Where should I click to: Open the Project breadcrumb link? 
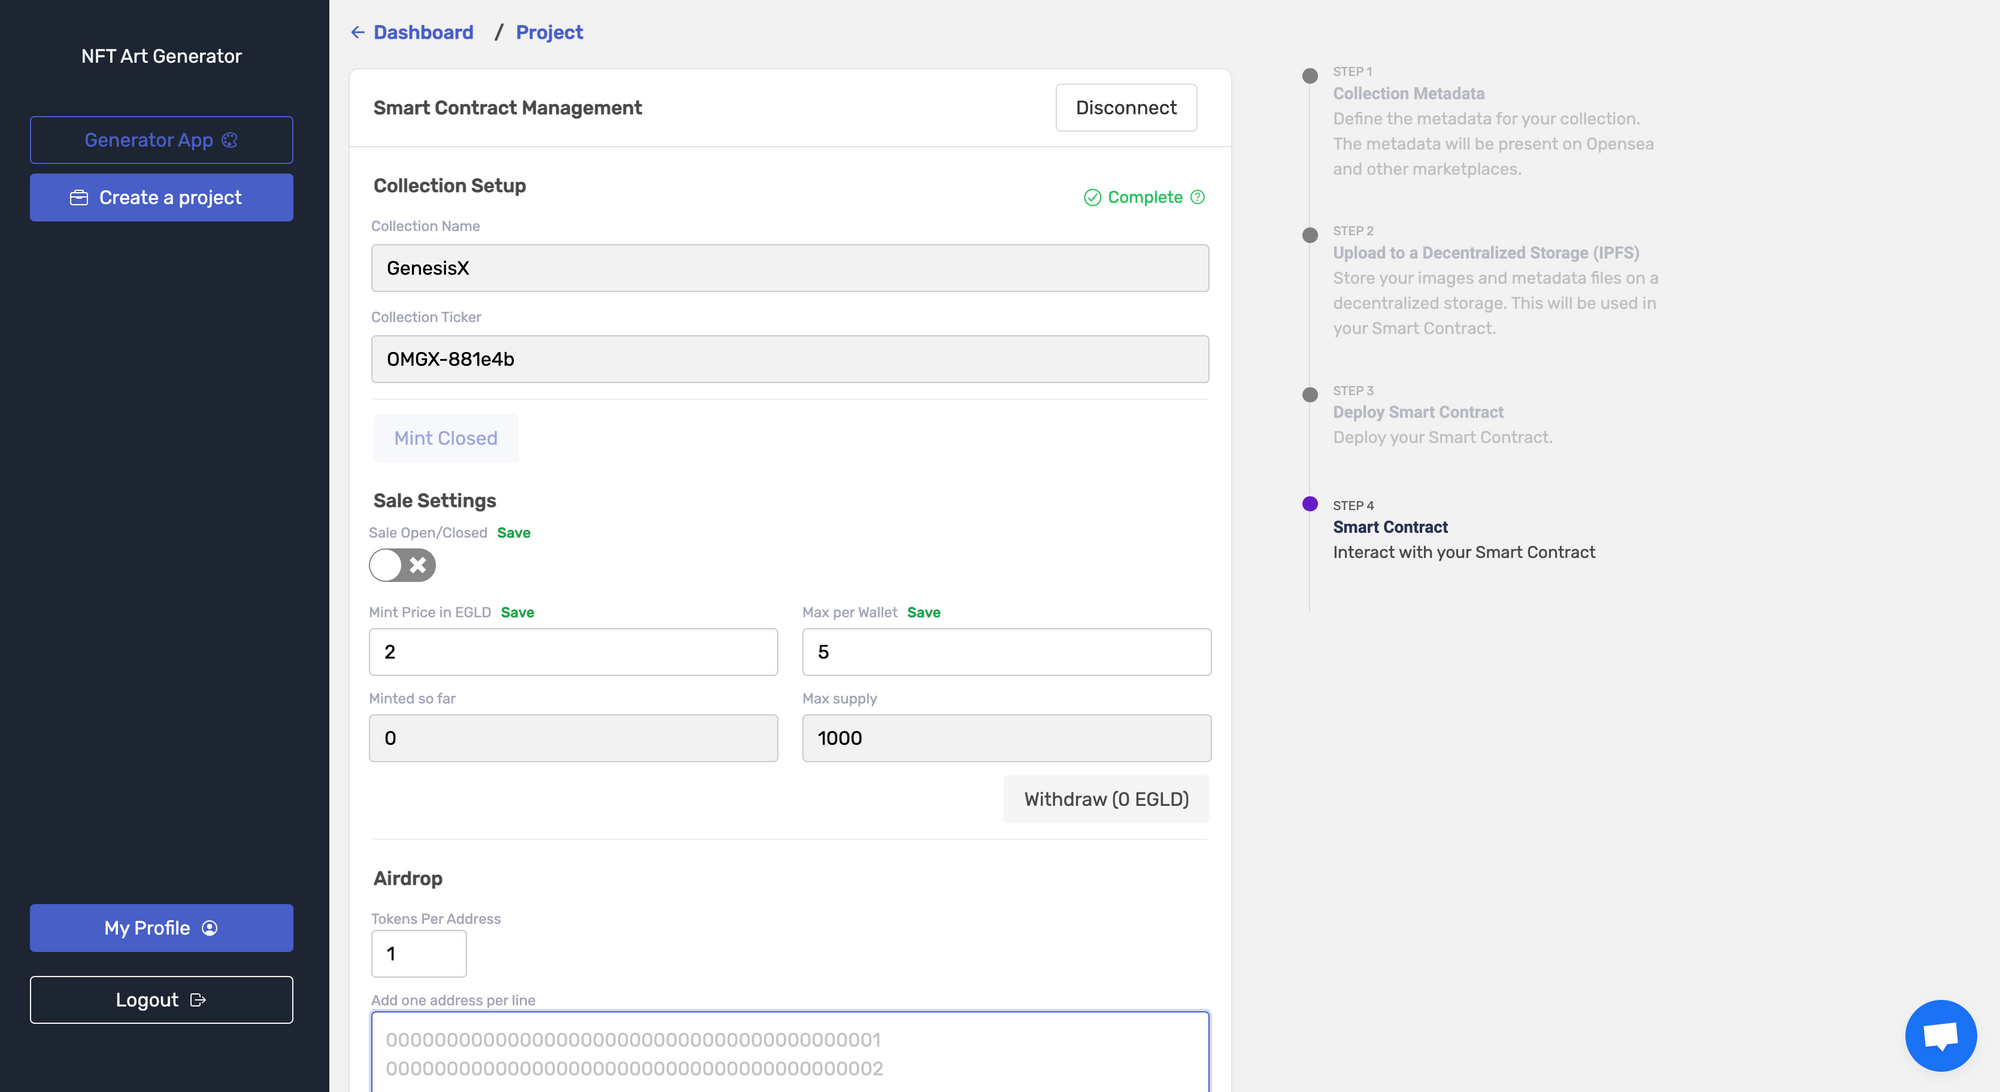[x=549, y=33]
